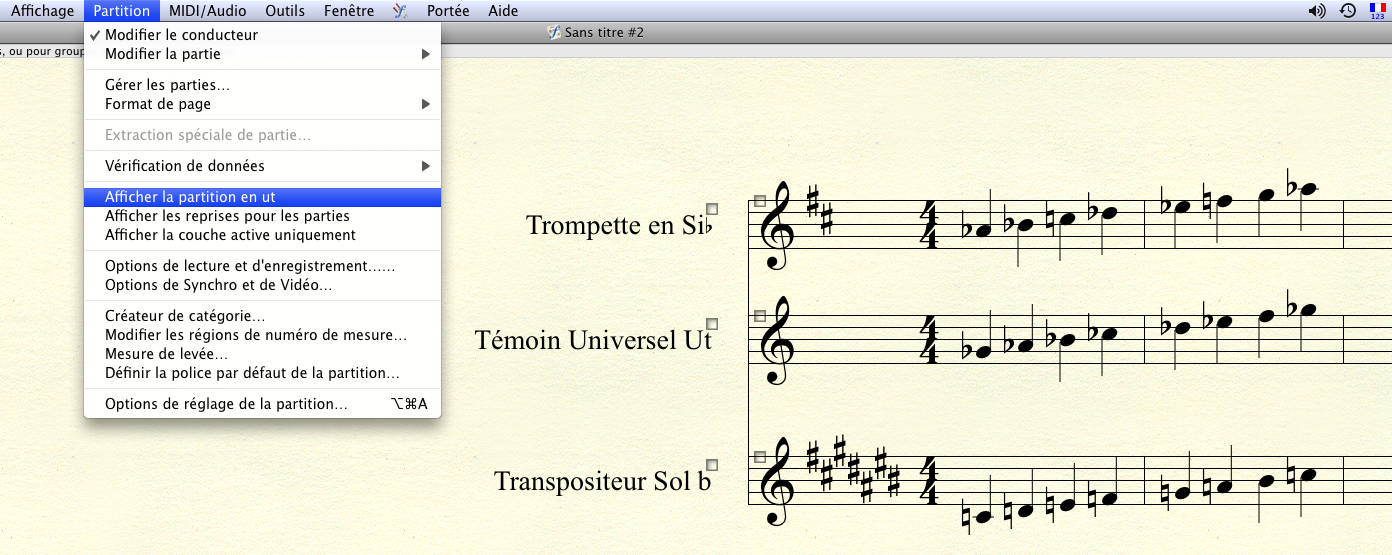Click handle next to Transpositeur Sol b name
Image resolution: width=1392 pixels, height=555 pixels.
[x=712, y=465]
